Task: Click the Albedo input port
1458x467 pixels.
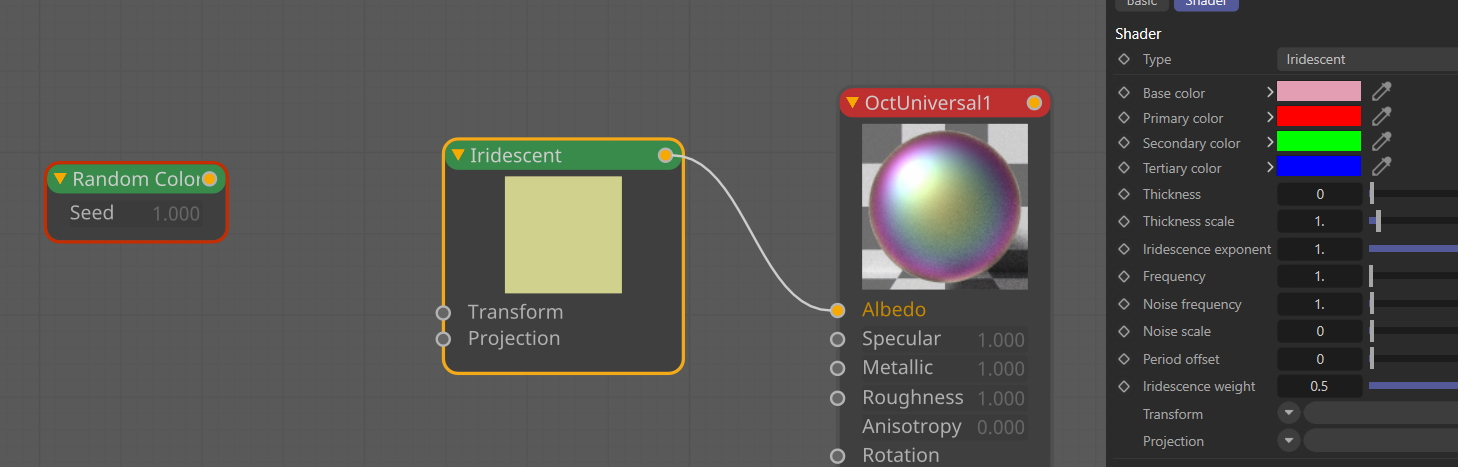Action: pos(837,310)
